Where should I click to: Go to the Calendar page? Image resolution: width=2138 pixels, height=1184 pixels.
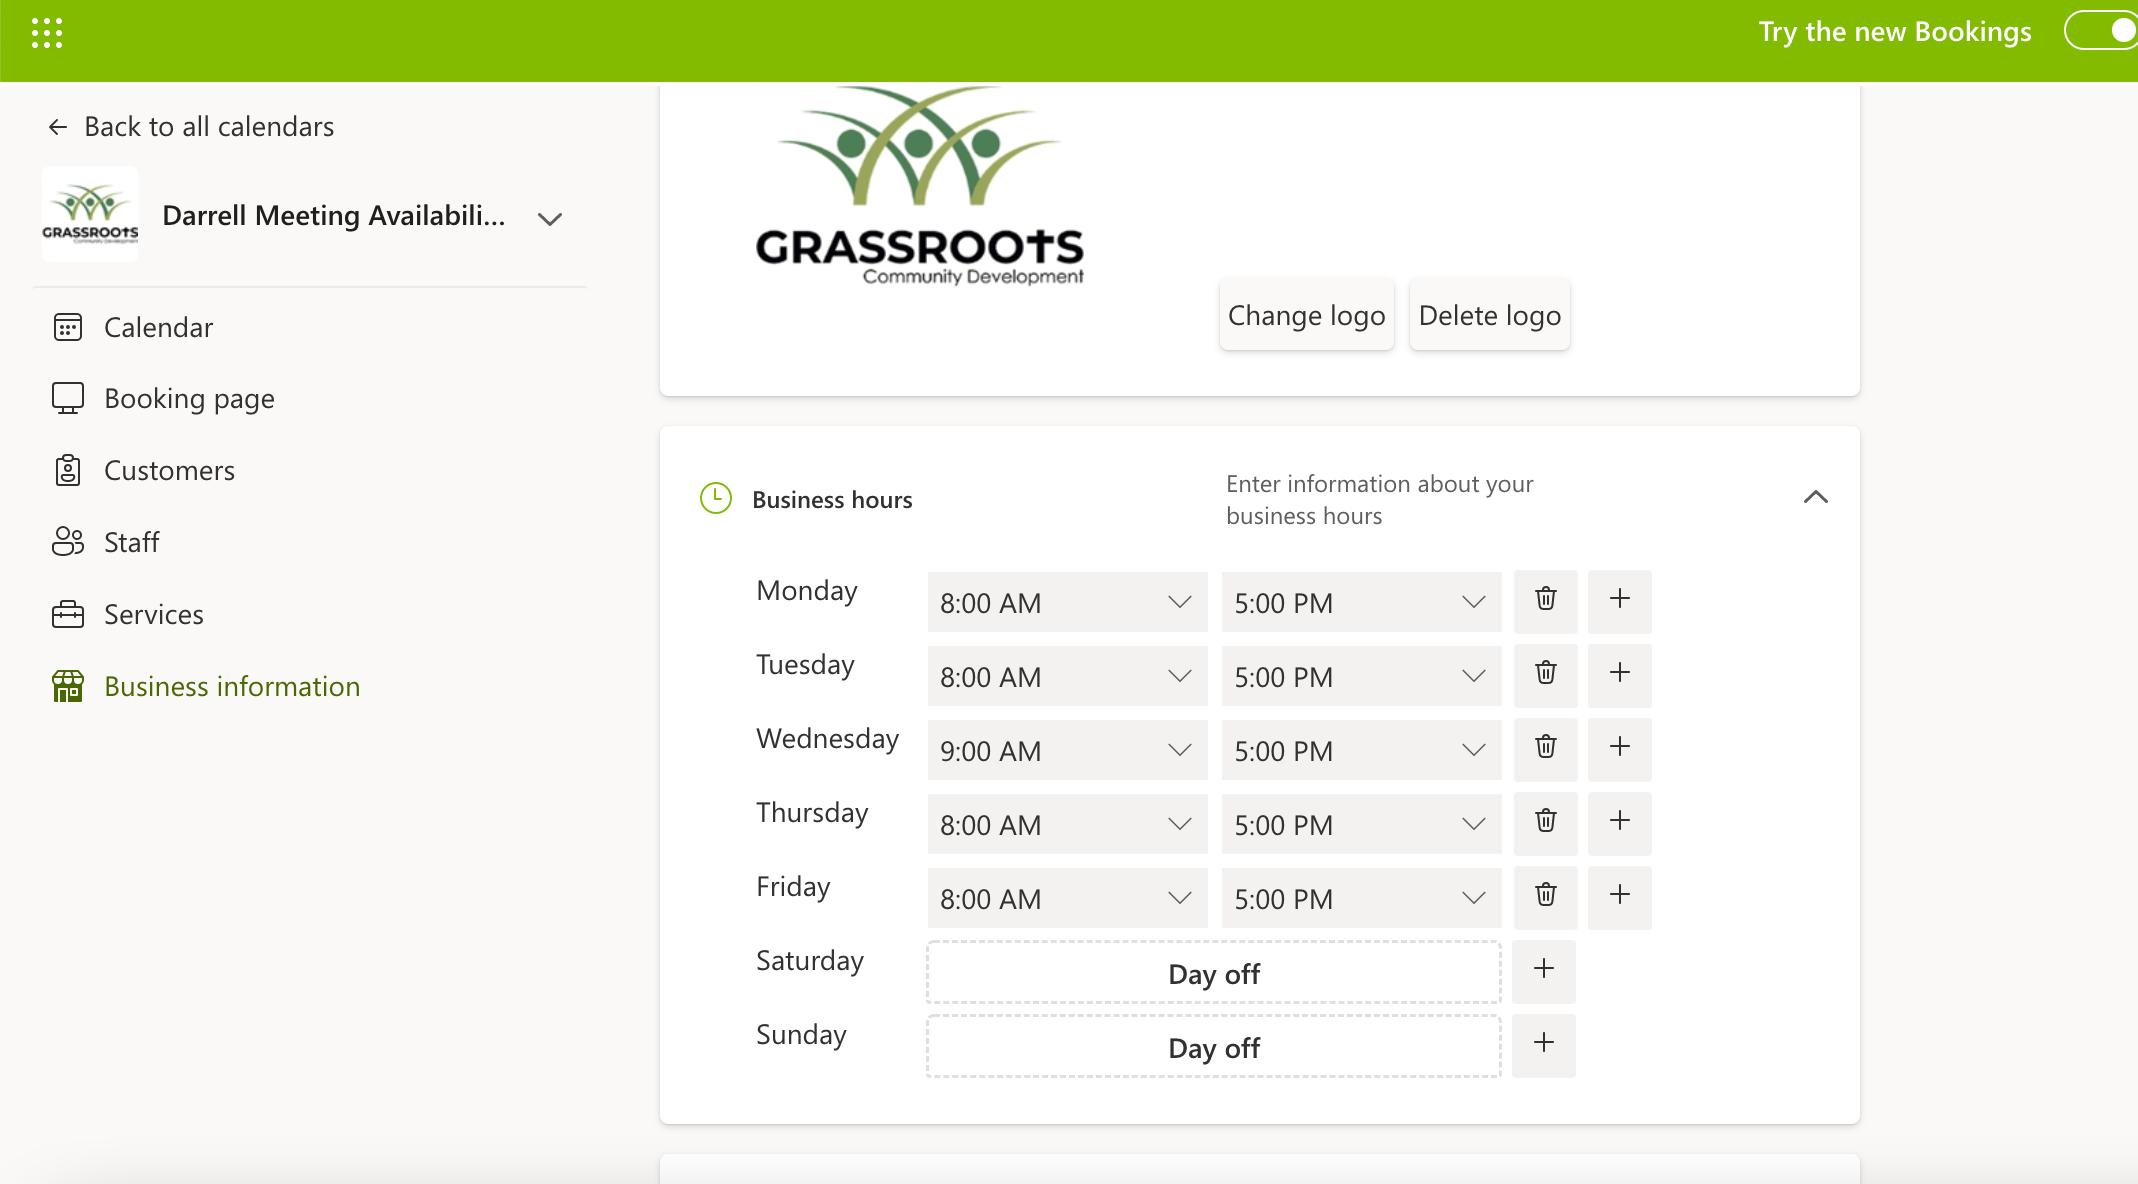(x=158, y=327)
